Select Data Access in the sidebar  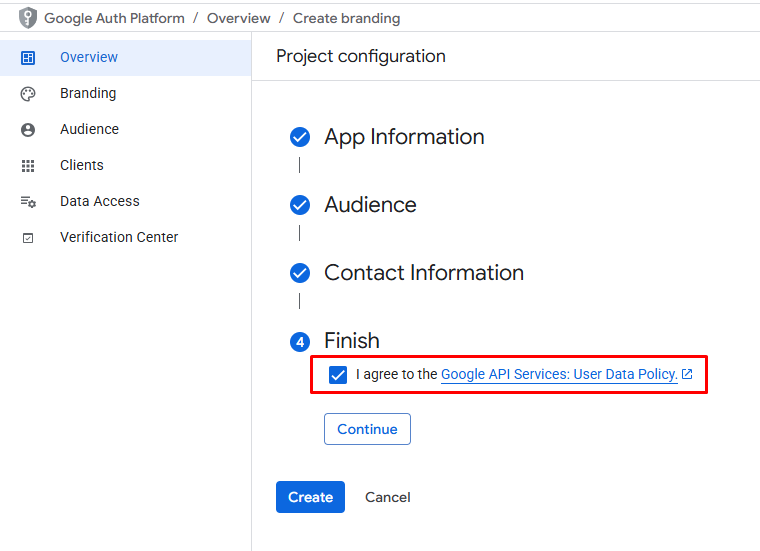click(126, 201)
